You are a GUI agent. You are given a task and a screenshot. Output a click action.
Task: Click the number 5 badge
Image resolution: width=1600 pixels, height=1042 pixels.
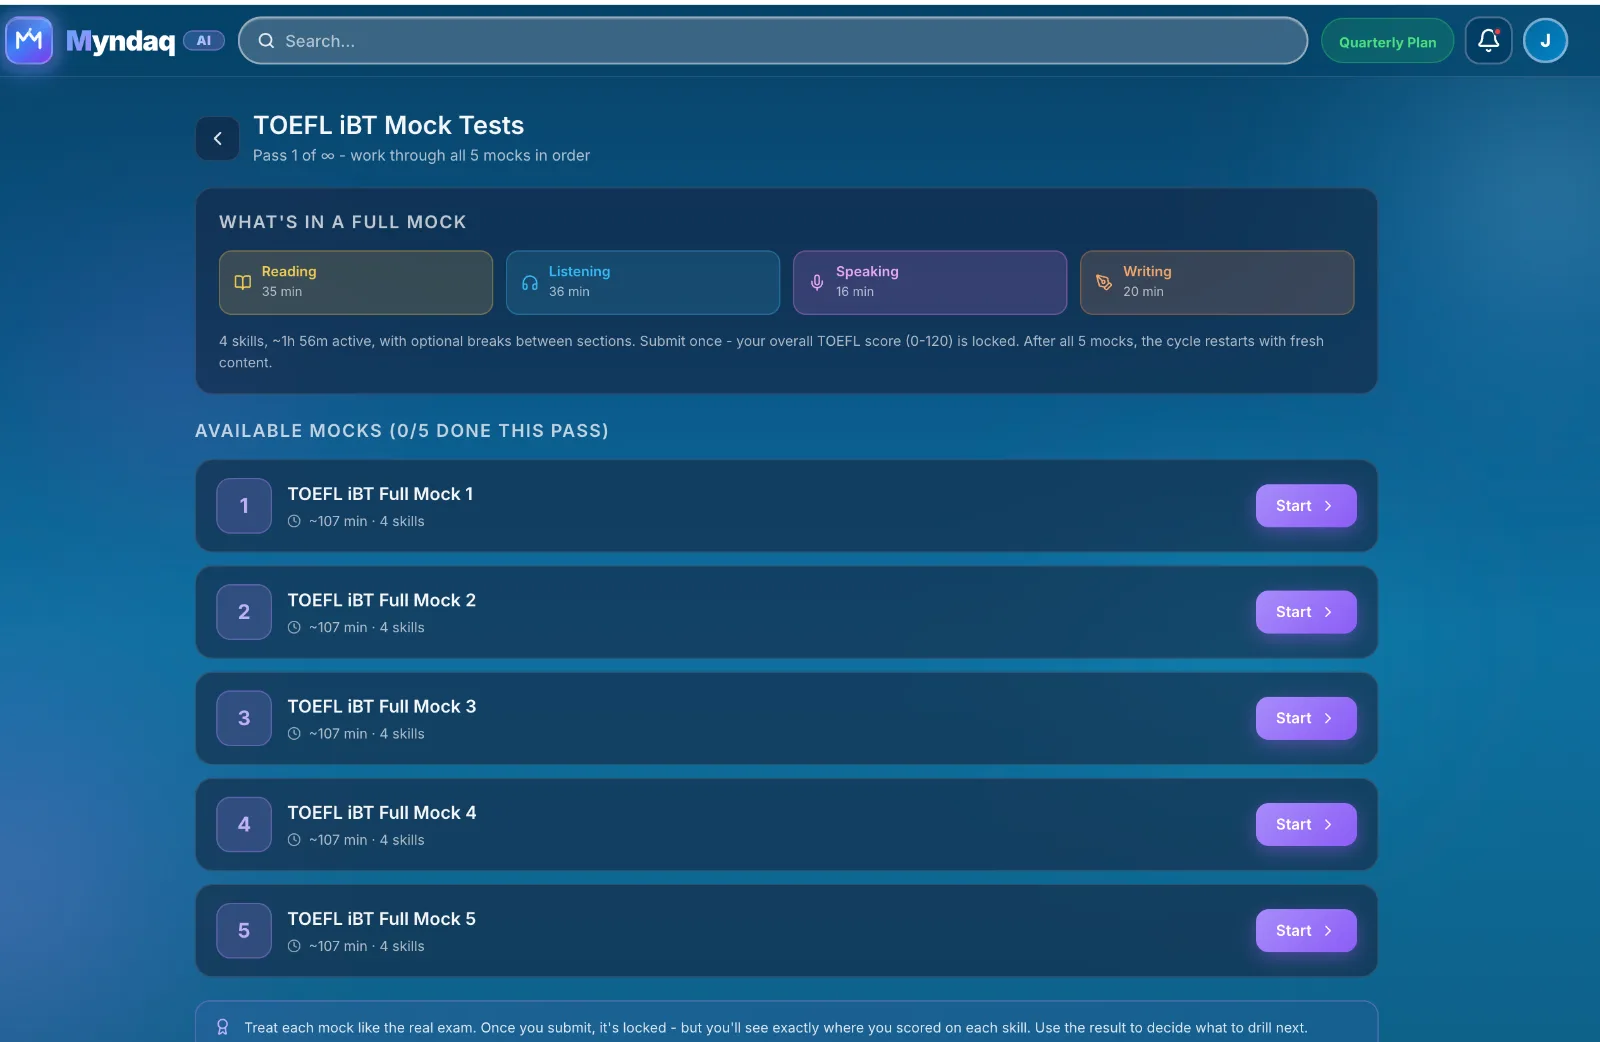click(244, 931)
